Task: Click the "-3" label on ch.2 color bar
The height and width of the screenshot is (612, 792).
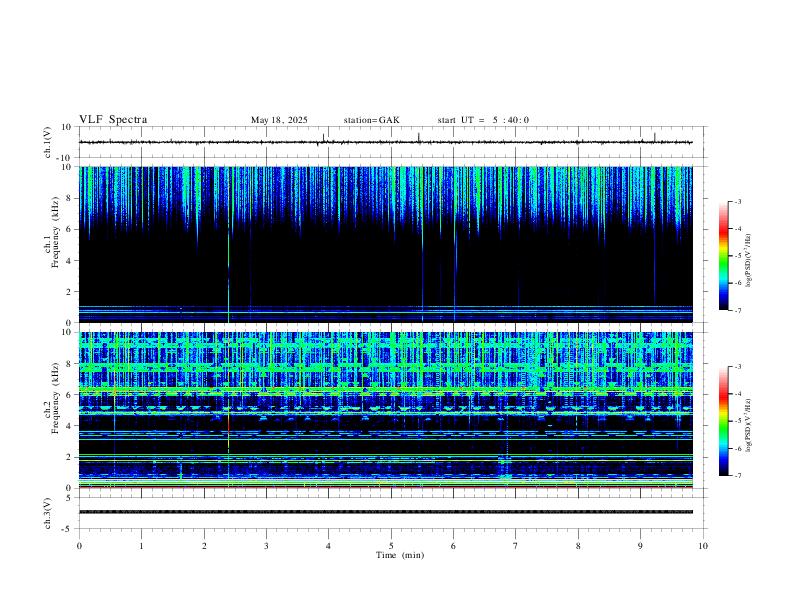Action: [737, 367]
